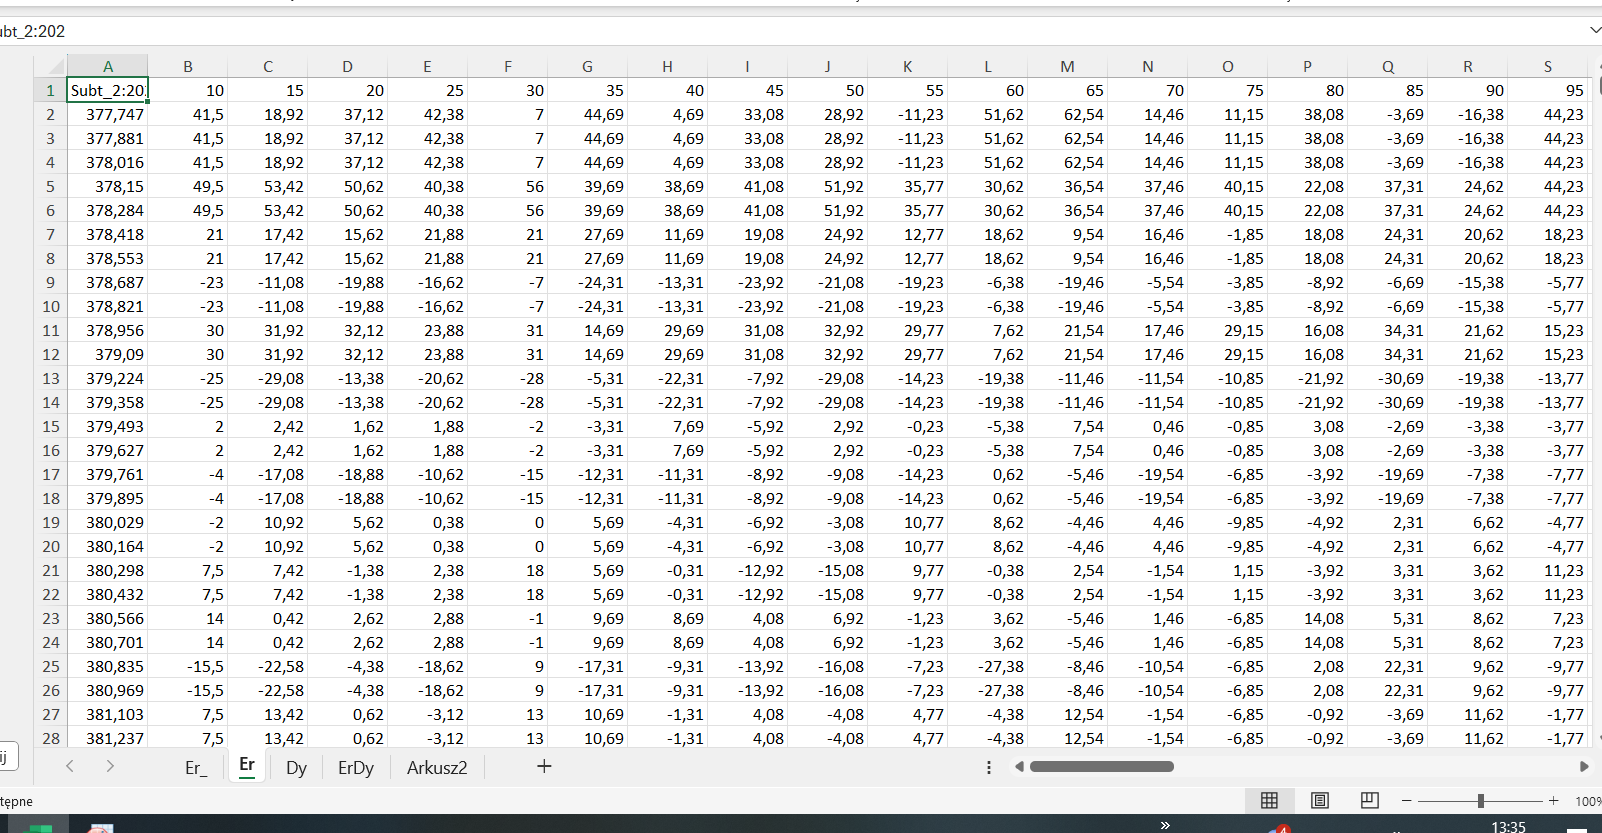Switch to Page Break Preview view
1602x833 pixels.
tap(1370, 800)
